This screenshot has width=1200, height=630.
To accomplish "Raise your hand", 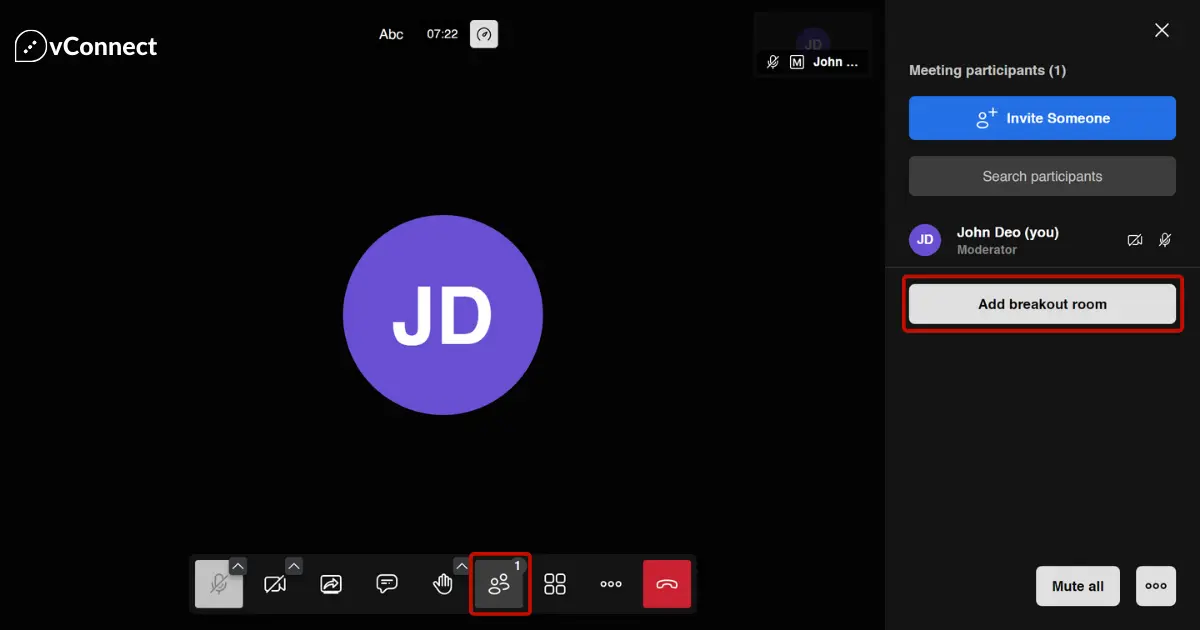I will coord(442,585).
